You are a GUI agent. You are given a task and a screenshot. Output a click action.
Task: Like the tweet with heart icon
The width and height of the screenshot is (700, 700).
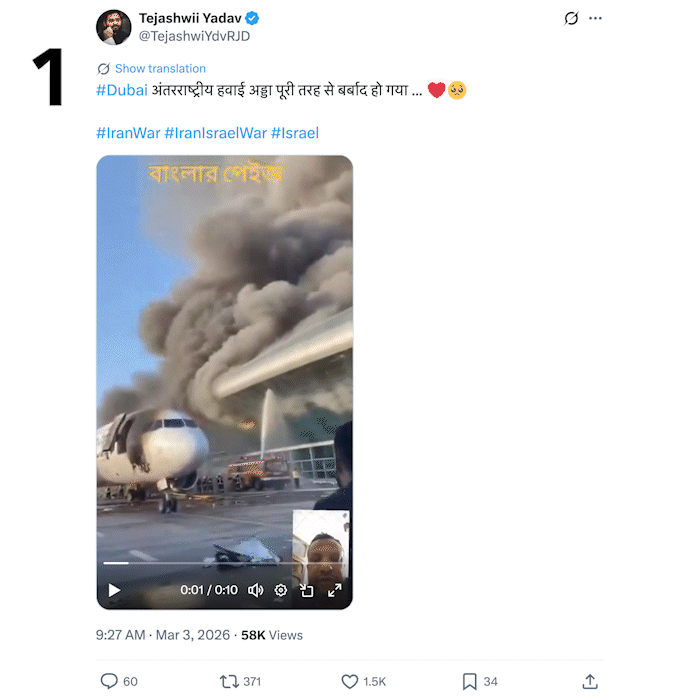point(349,681)
